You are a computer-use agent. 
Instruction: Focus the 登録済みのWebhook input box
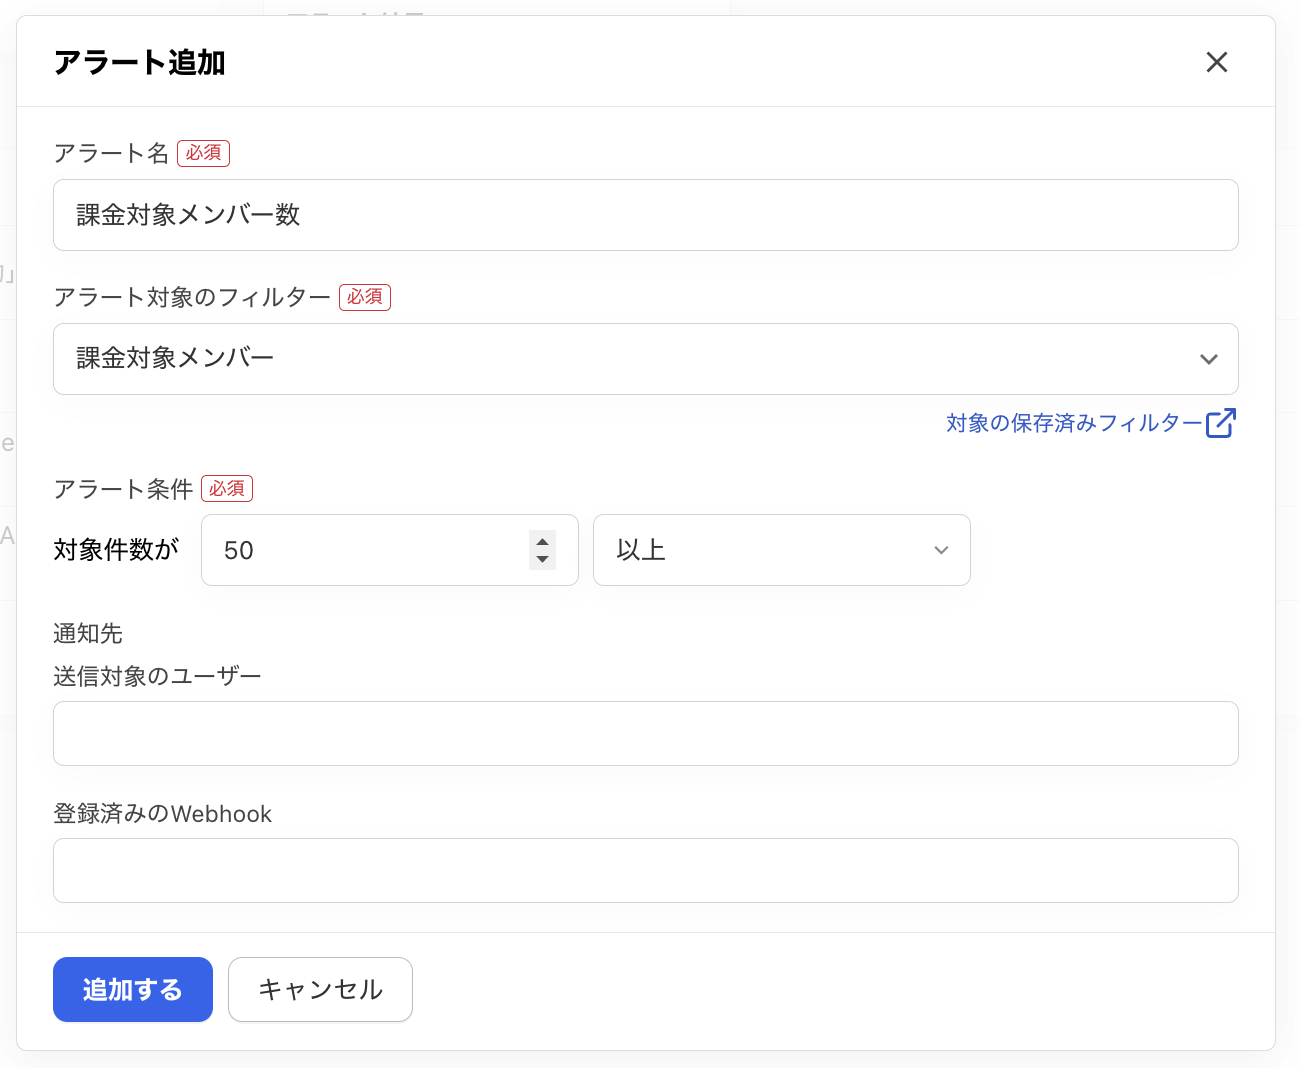click(x=645, y=870)
